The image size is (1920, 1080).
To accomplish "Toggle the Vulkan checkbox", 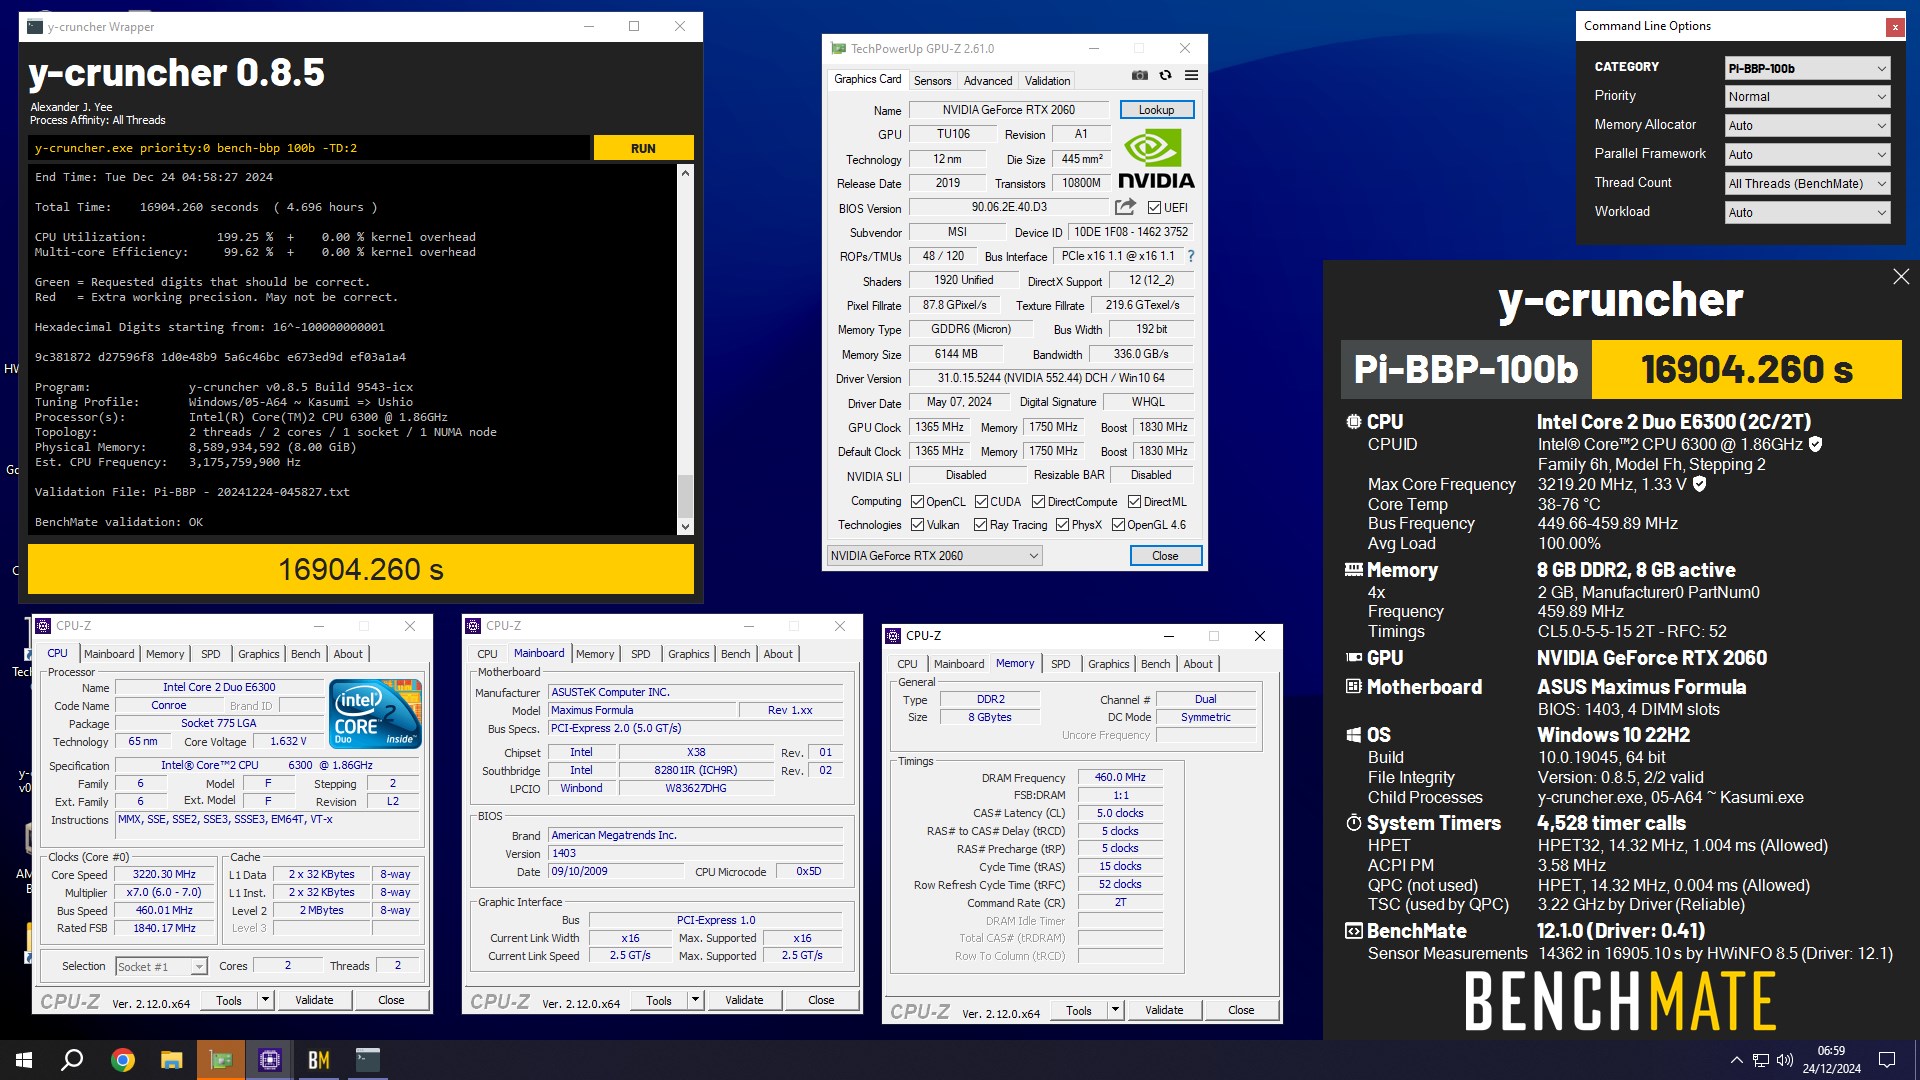I will point(917,525).
